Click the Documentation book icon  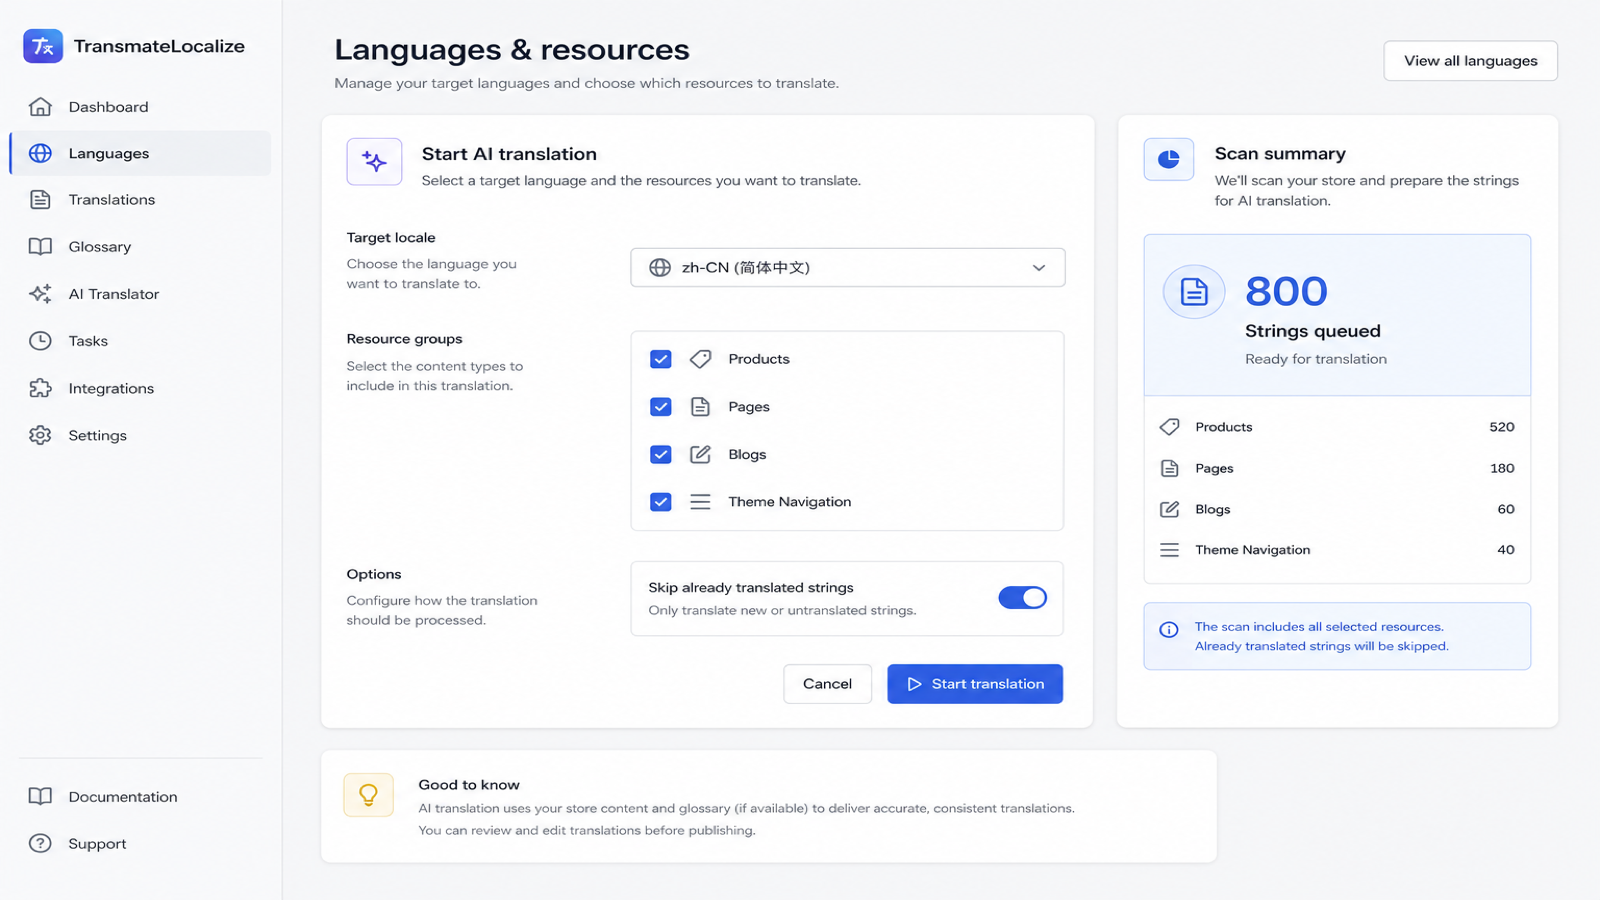click(40, 797)
